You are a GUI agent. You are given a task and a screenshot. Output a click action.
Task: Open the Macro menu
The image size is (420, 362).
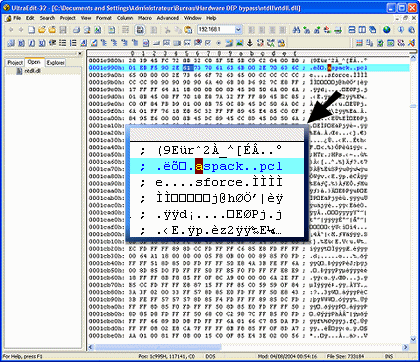(x=145, y=18)
